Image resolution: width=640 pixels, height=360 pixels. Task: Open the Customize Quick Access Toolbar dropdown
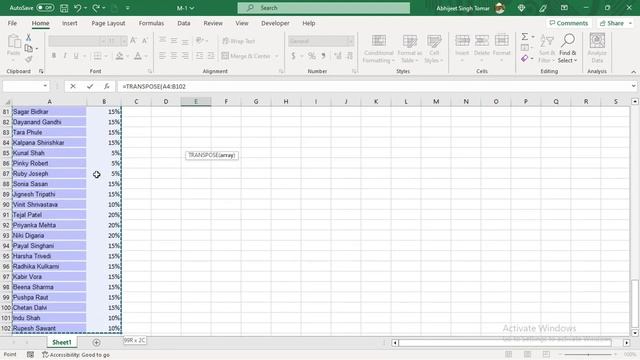pyautogui.click(x=128, y=8)
